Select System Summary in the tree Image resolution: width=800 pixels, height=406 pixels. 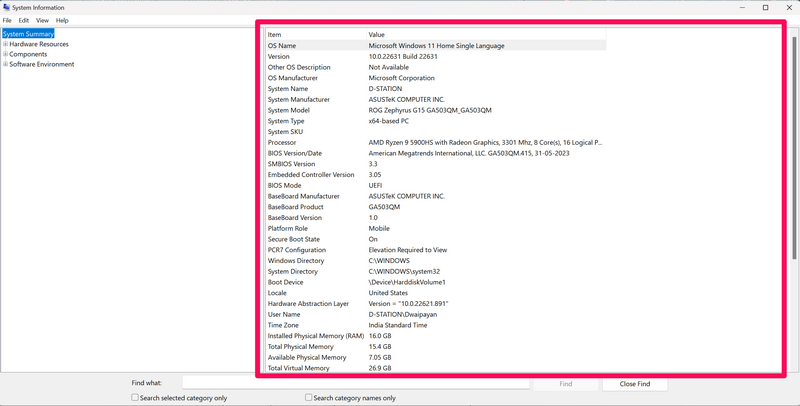pos(28,34)
